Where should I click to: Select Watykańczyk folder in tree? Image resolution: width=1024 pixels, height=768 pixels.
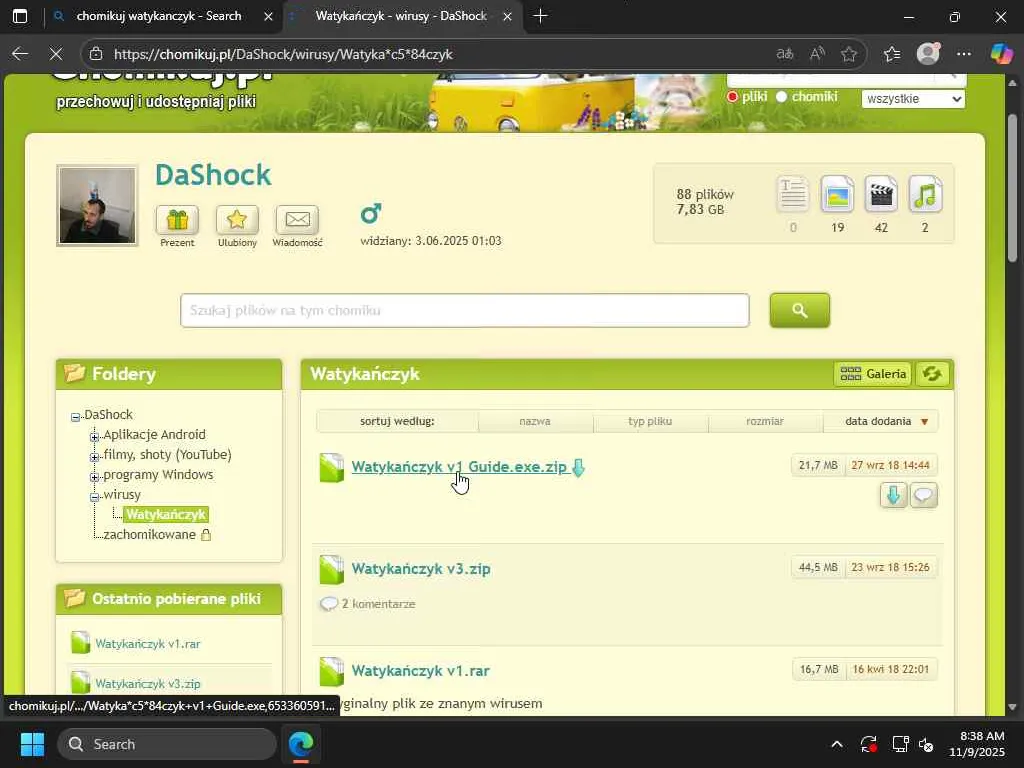click(166, 515)
